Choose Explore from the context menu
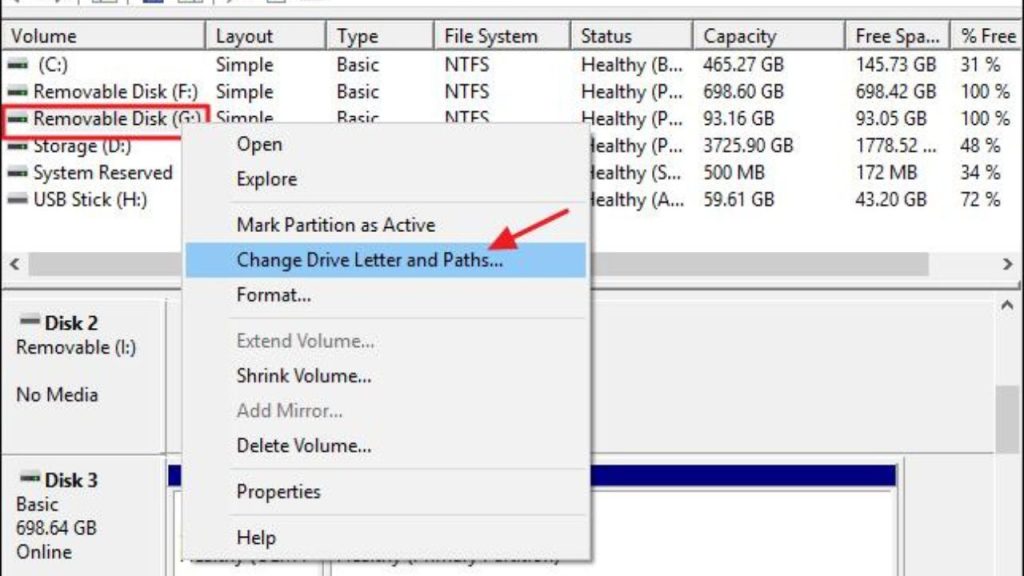The image size is (1024, 576). tap(266, 179)
